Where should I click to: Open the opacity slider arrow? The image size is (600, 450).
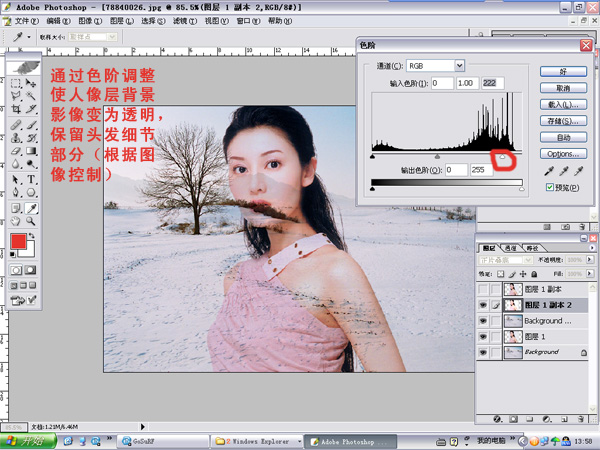590,259
